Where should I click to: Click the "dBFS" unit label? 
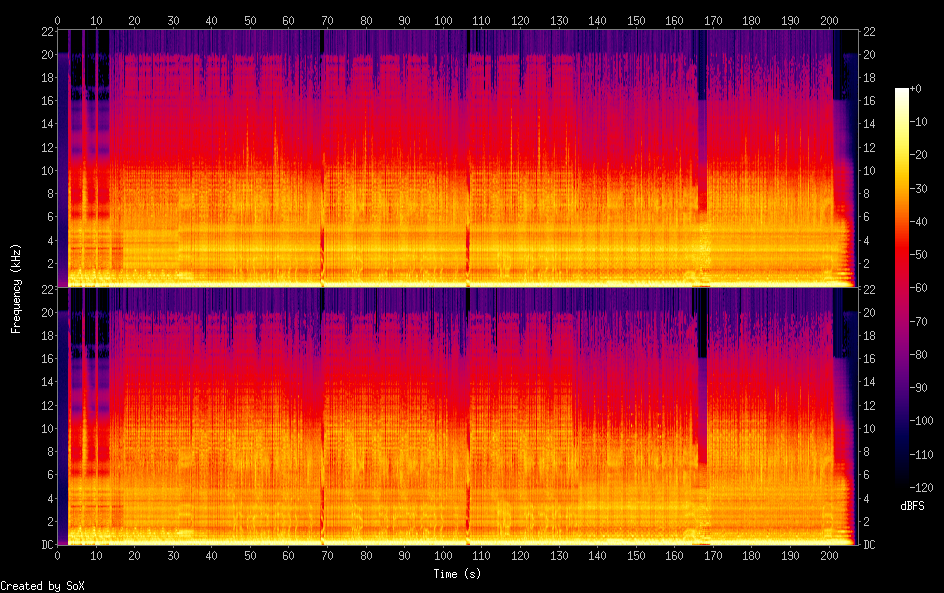pyautogui.click(x=912, y=506)
